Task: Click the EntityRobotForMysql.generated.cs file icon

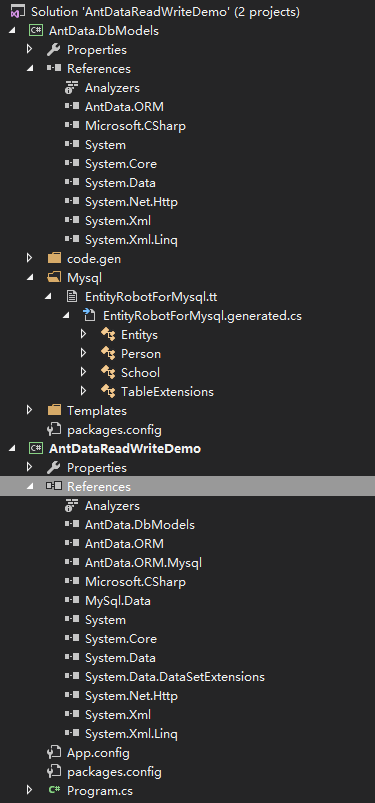Action: point(90,315)
